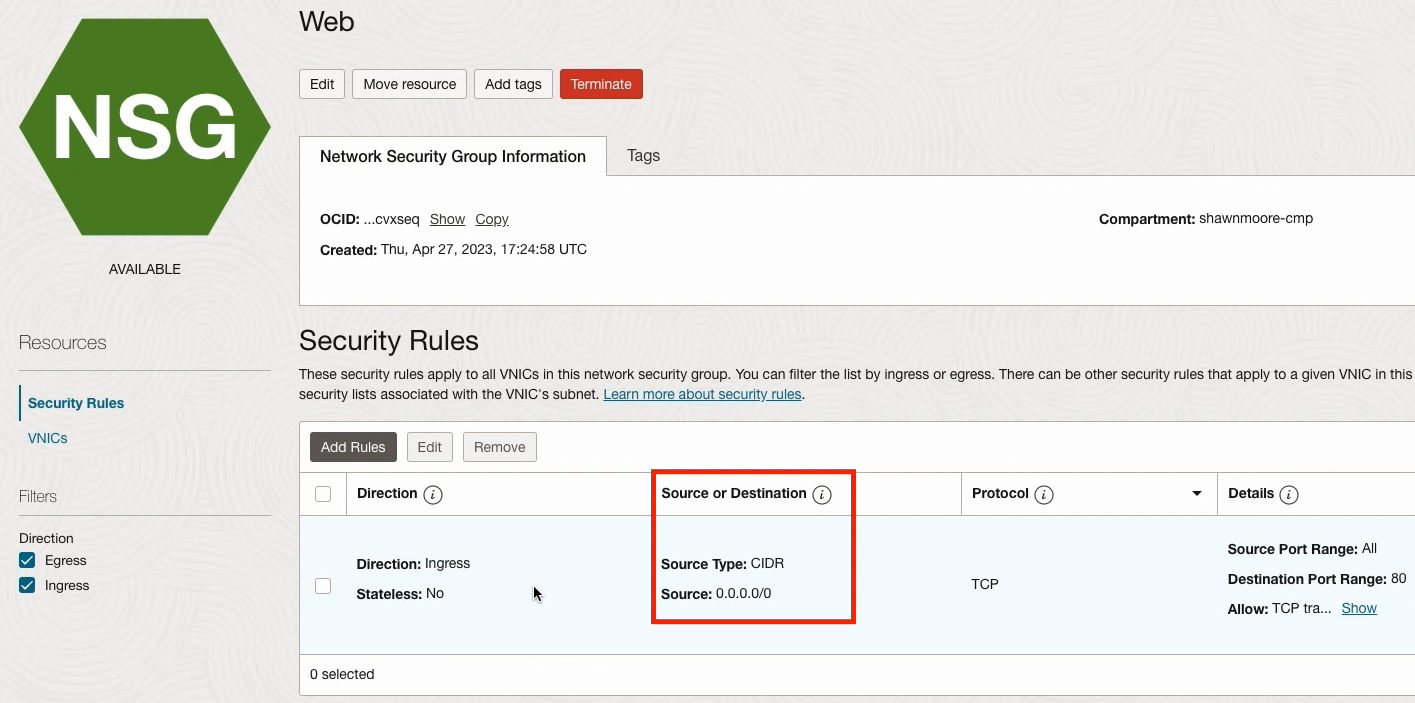Open VNICs in the Resources list
The width and height of the screenshot is (1415, 703).
tap(48, 438)
